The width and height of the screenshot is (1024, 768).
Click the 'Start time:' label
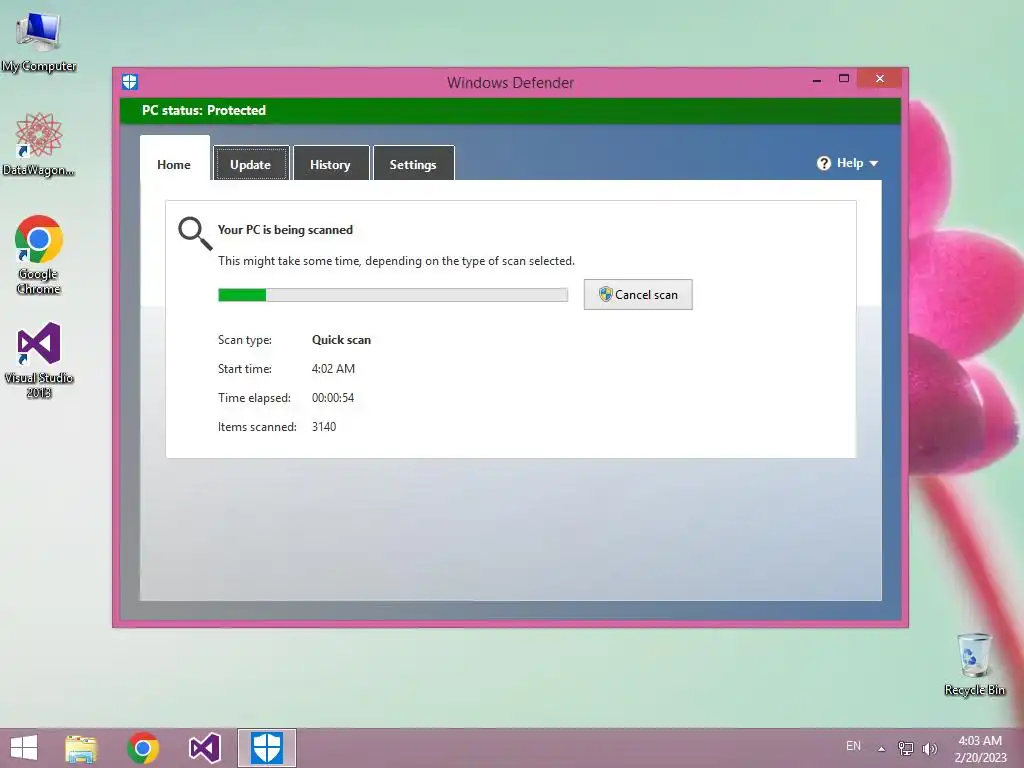tap(245, 369)
